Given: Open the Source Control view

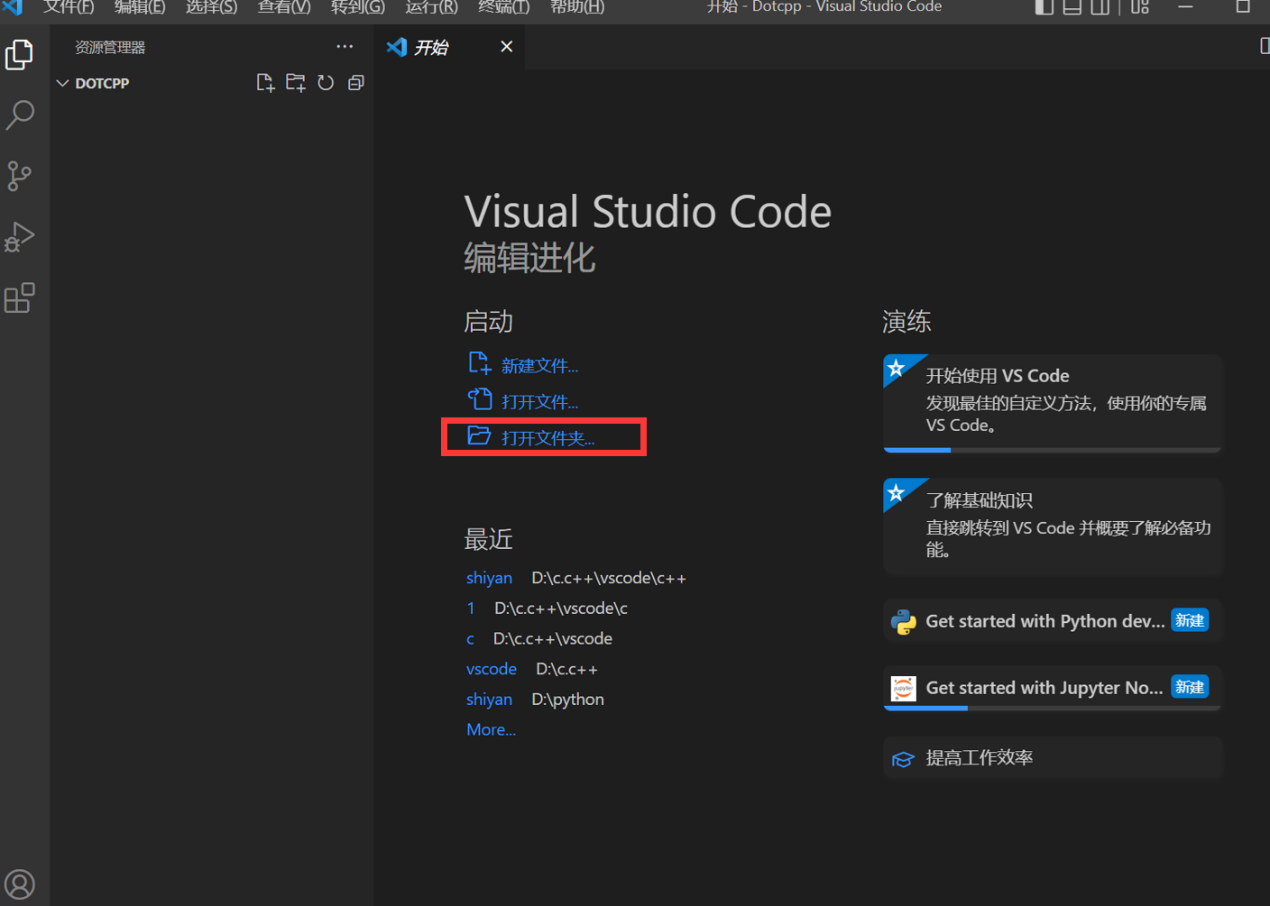Looking at the screenshot, I should (20, 176).
